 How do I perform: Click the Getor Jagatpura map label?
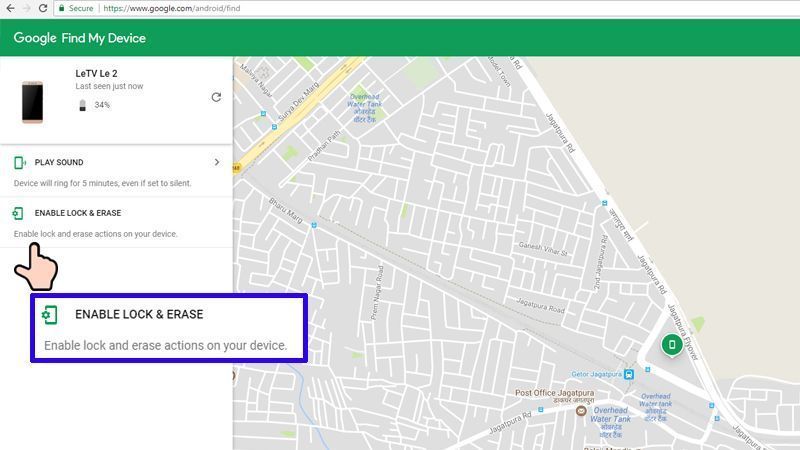coord(596,374)
